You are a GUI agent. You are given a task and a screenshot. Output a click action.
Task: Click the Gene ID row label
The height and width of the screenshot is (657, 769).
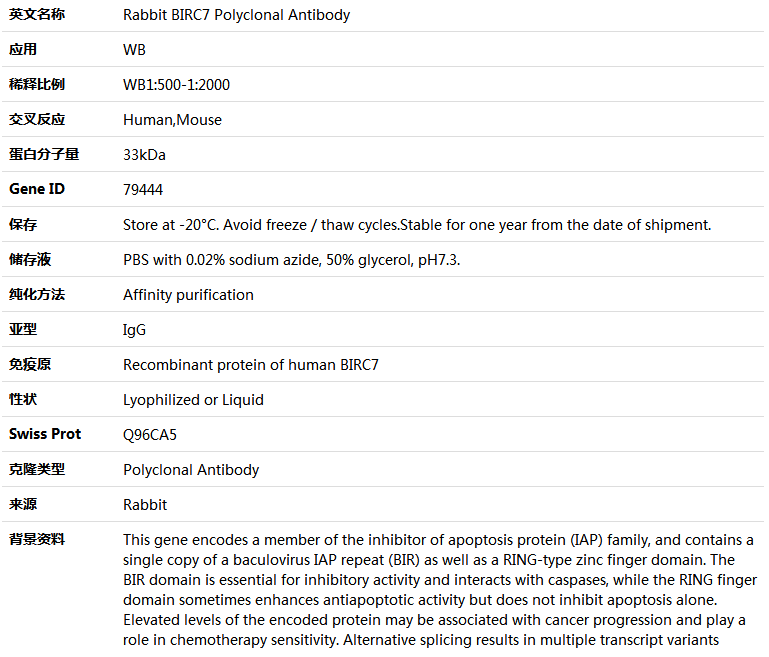(x=37, y=189)
